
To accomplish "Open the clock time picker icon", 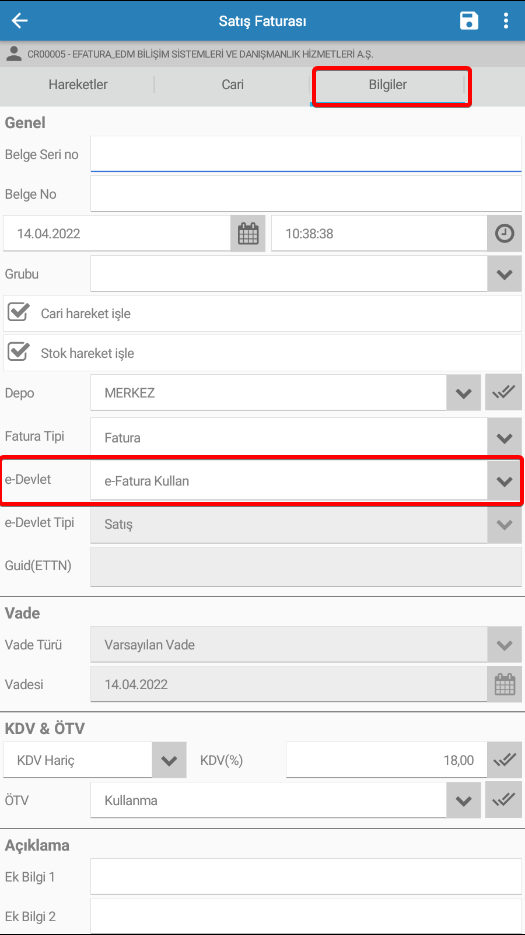I will [505, 233].
